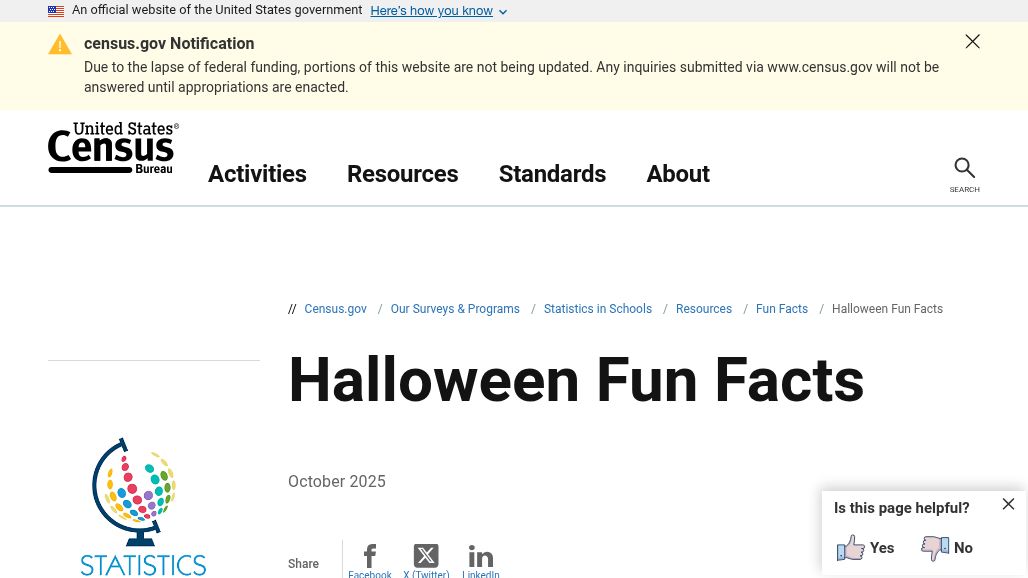Open the About menu
Viewport: 1028px width, 578px height.
click(678, 174)
